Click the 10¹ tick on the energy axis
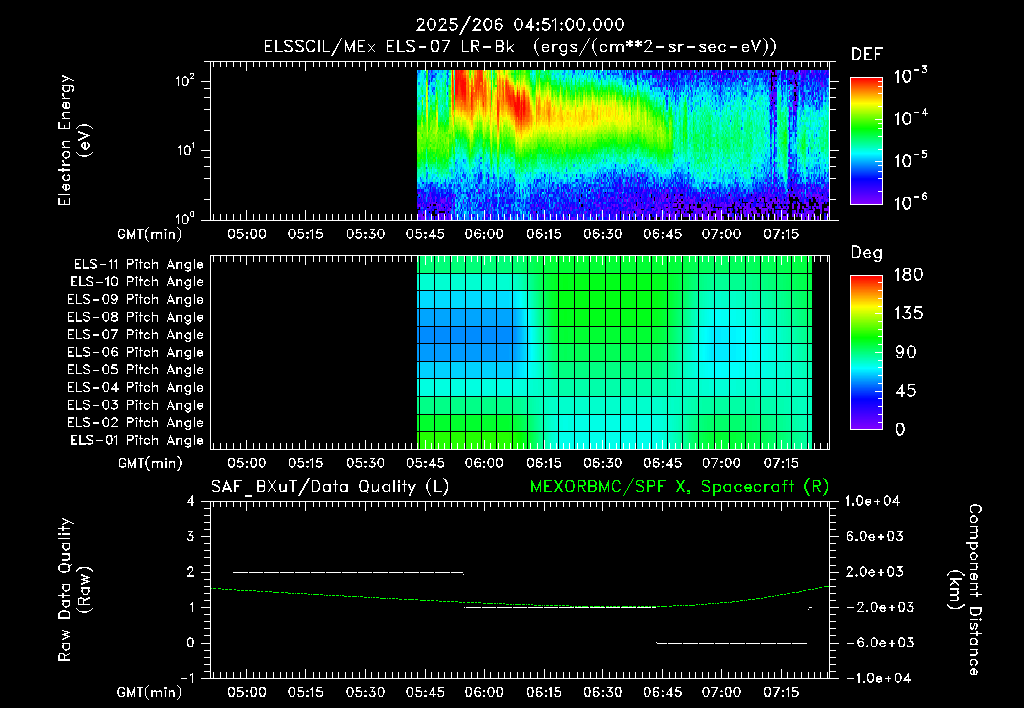 185,150
